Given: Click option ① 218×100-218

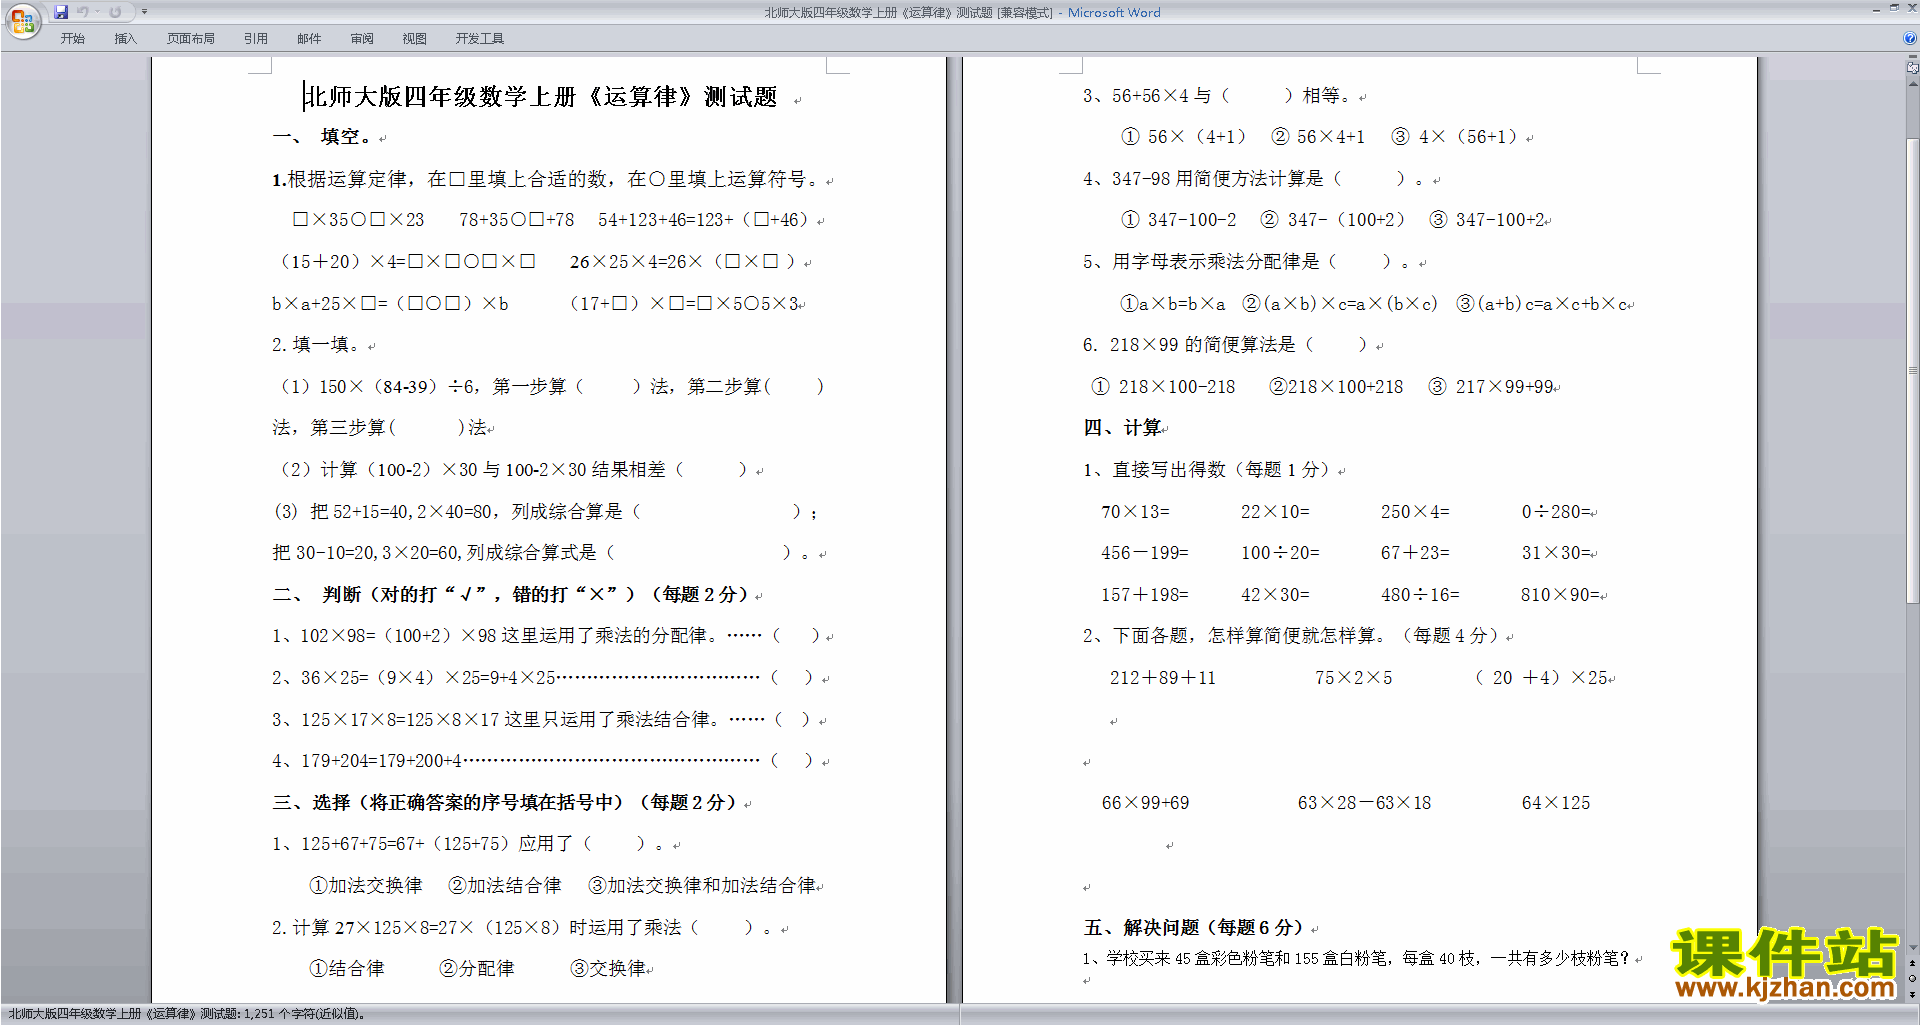Looking at the screenshot, I should point(1164,387).
